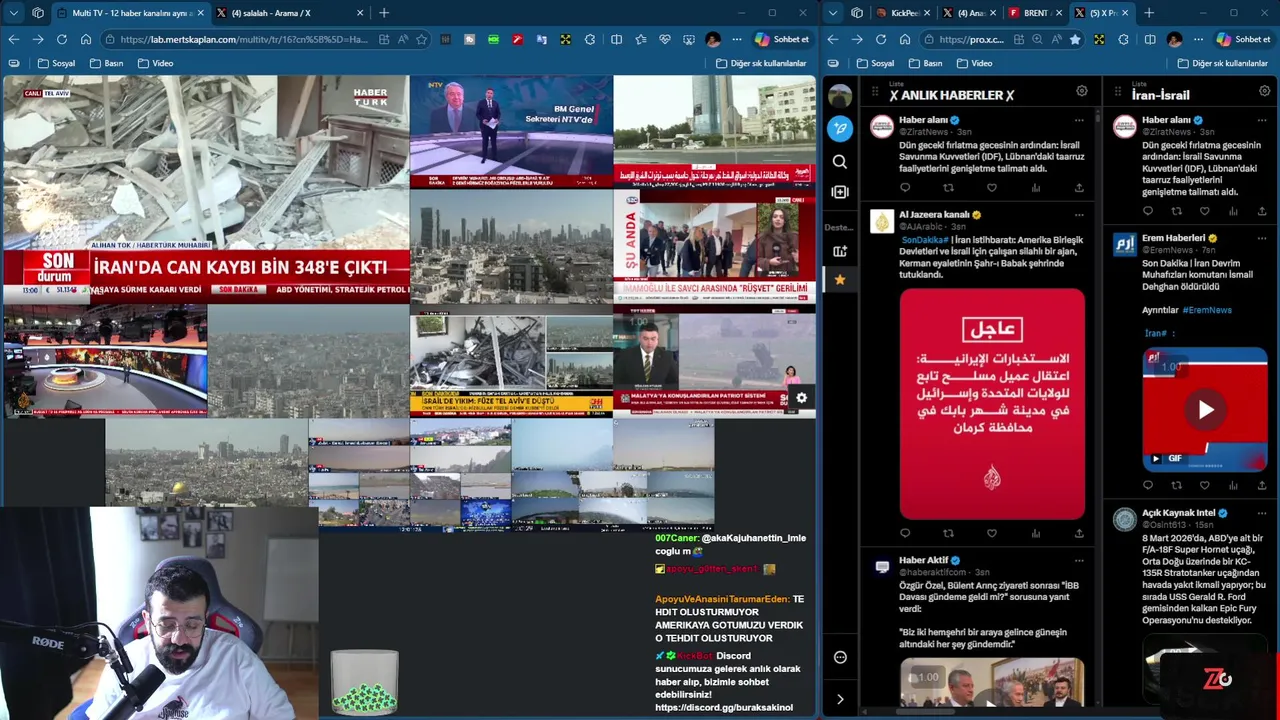1280x720 pixels.
Task: Open Diğer sık kullanılanlar folder in left browser
Action: 761,63
